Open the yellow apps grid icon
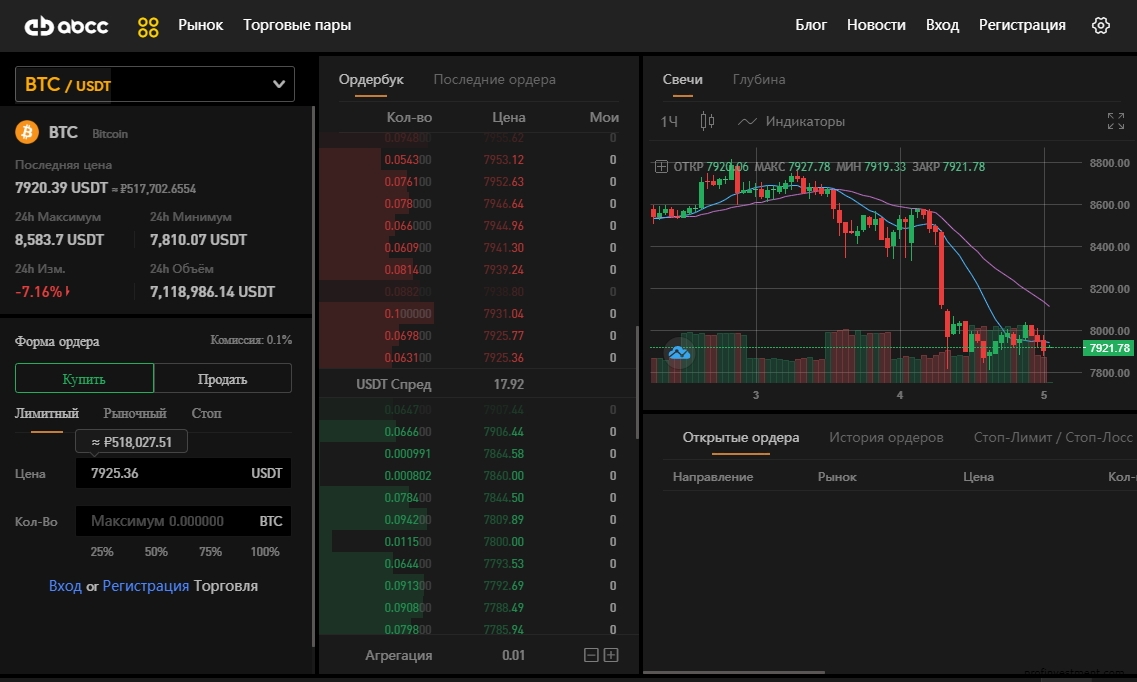 tap(148, 27)
